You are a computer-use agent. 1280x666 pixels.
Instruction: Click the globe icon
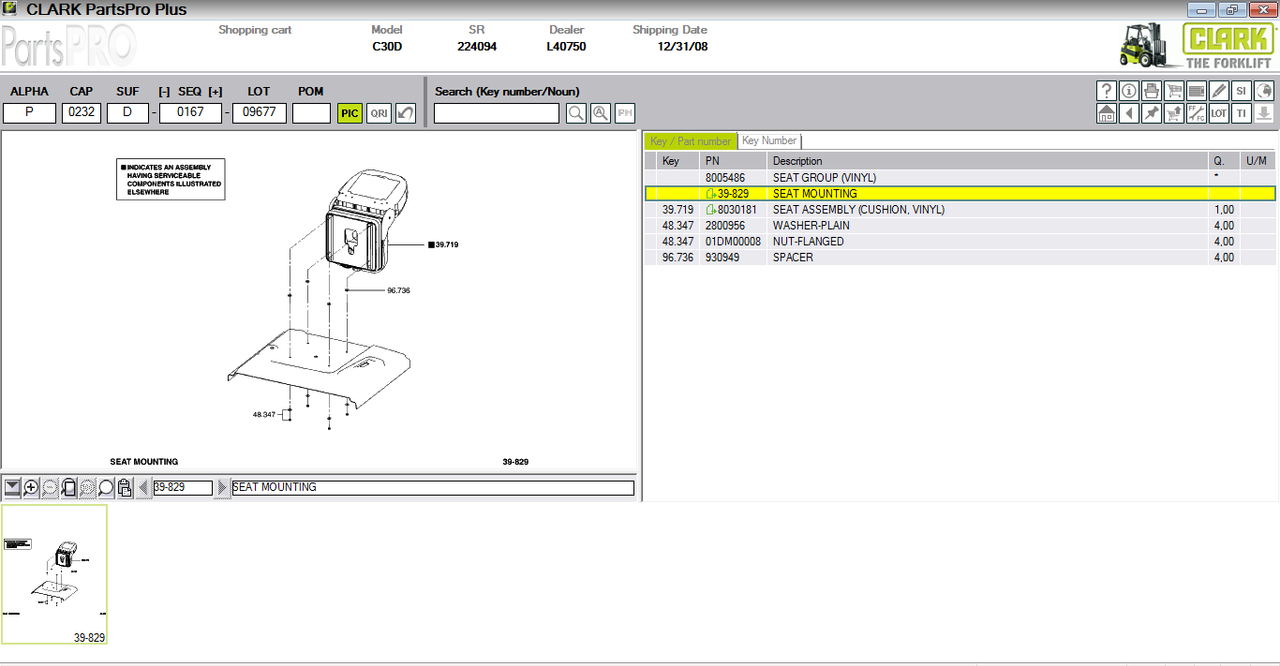[x=1263, y=91]
